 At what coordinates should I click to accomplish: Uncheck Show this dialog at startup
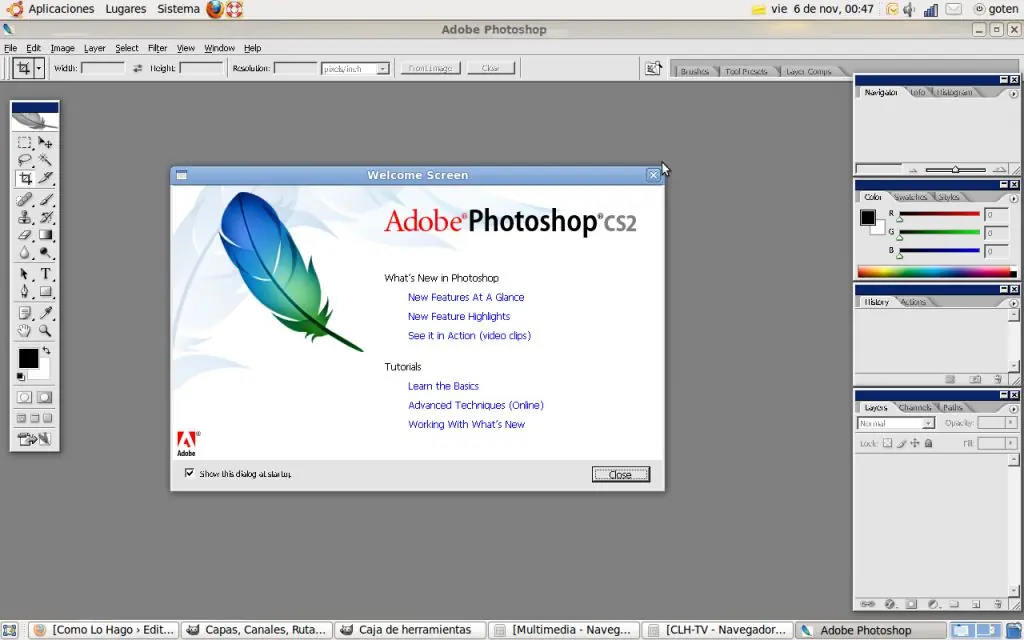coord(189,473)
